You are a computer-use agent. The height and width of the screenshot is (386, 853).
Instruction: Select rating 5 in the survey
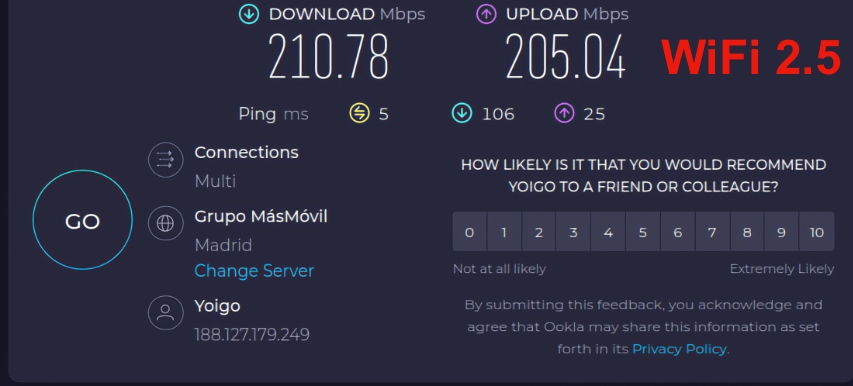(642, 232)
